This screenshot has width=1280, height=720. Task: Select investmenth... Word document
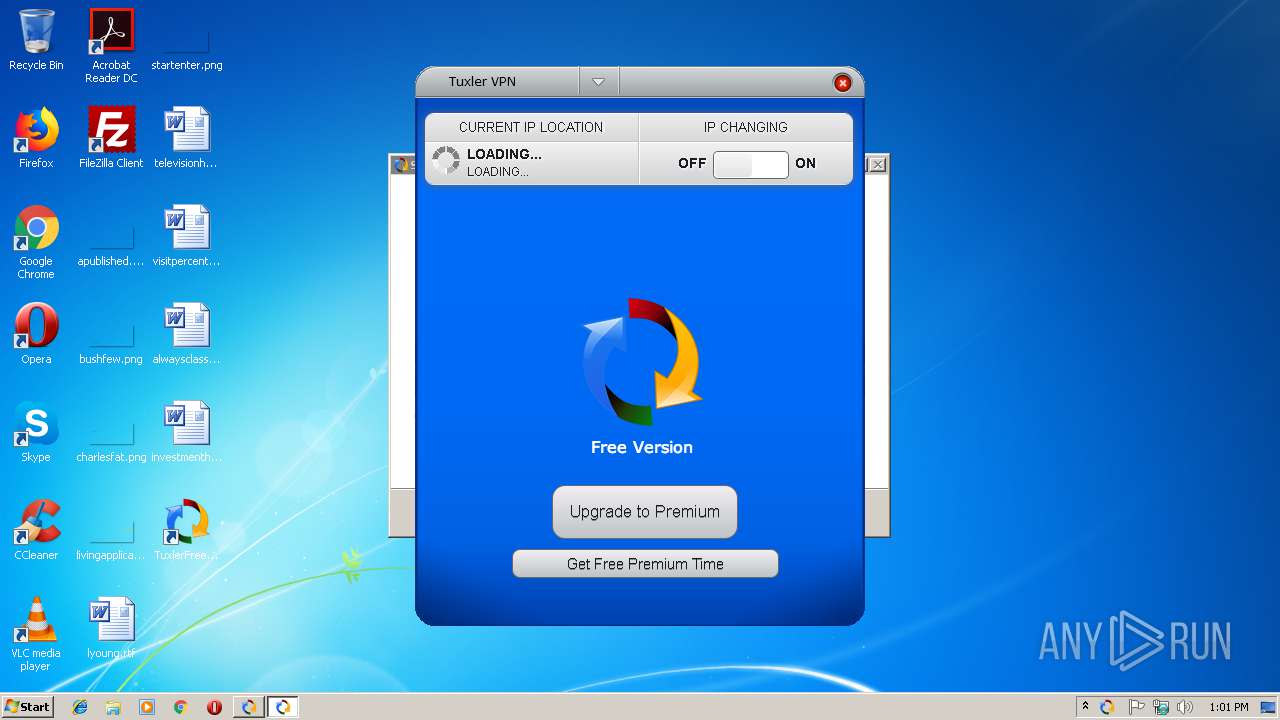click(186, 433)
